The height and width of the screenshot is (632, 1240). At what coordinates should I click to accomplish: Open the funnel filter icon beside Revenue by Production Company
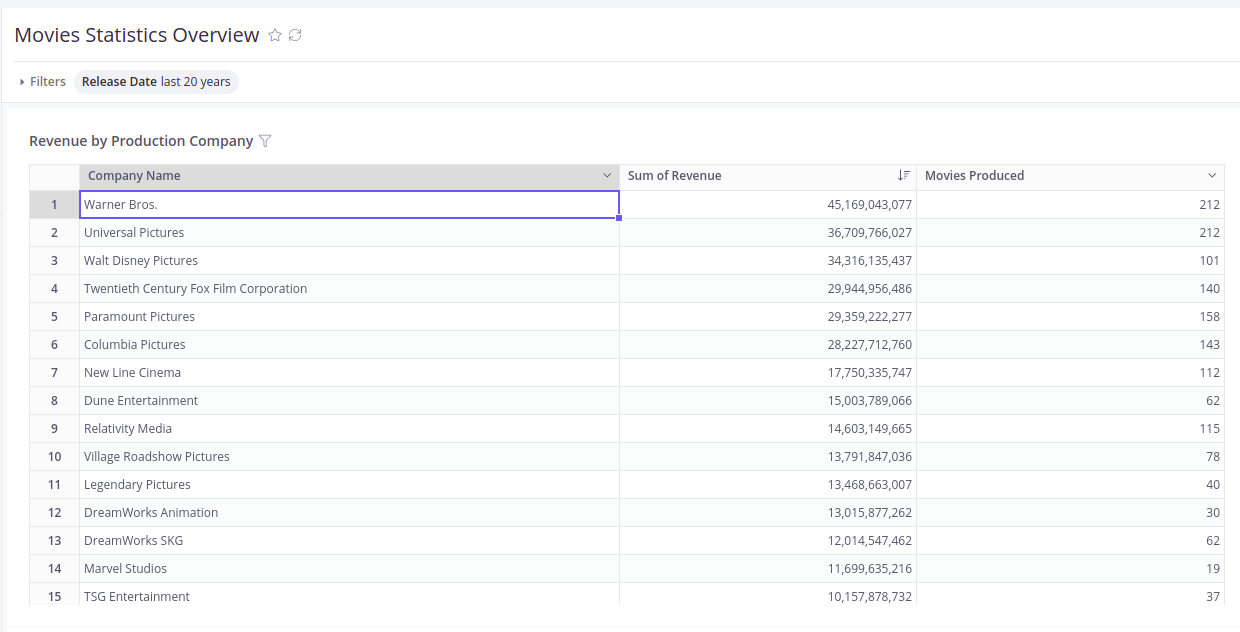click(265, 141)
